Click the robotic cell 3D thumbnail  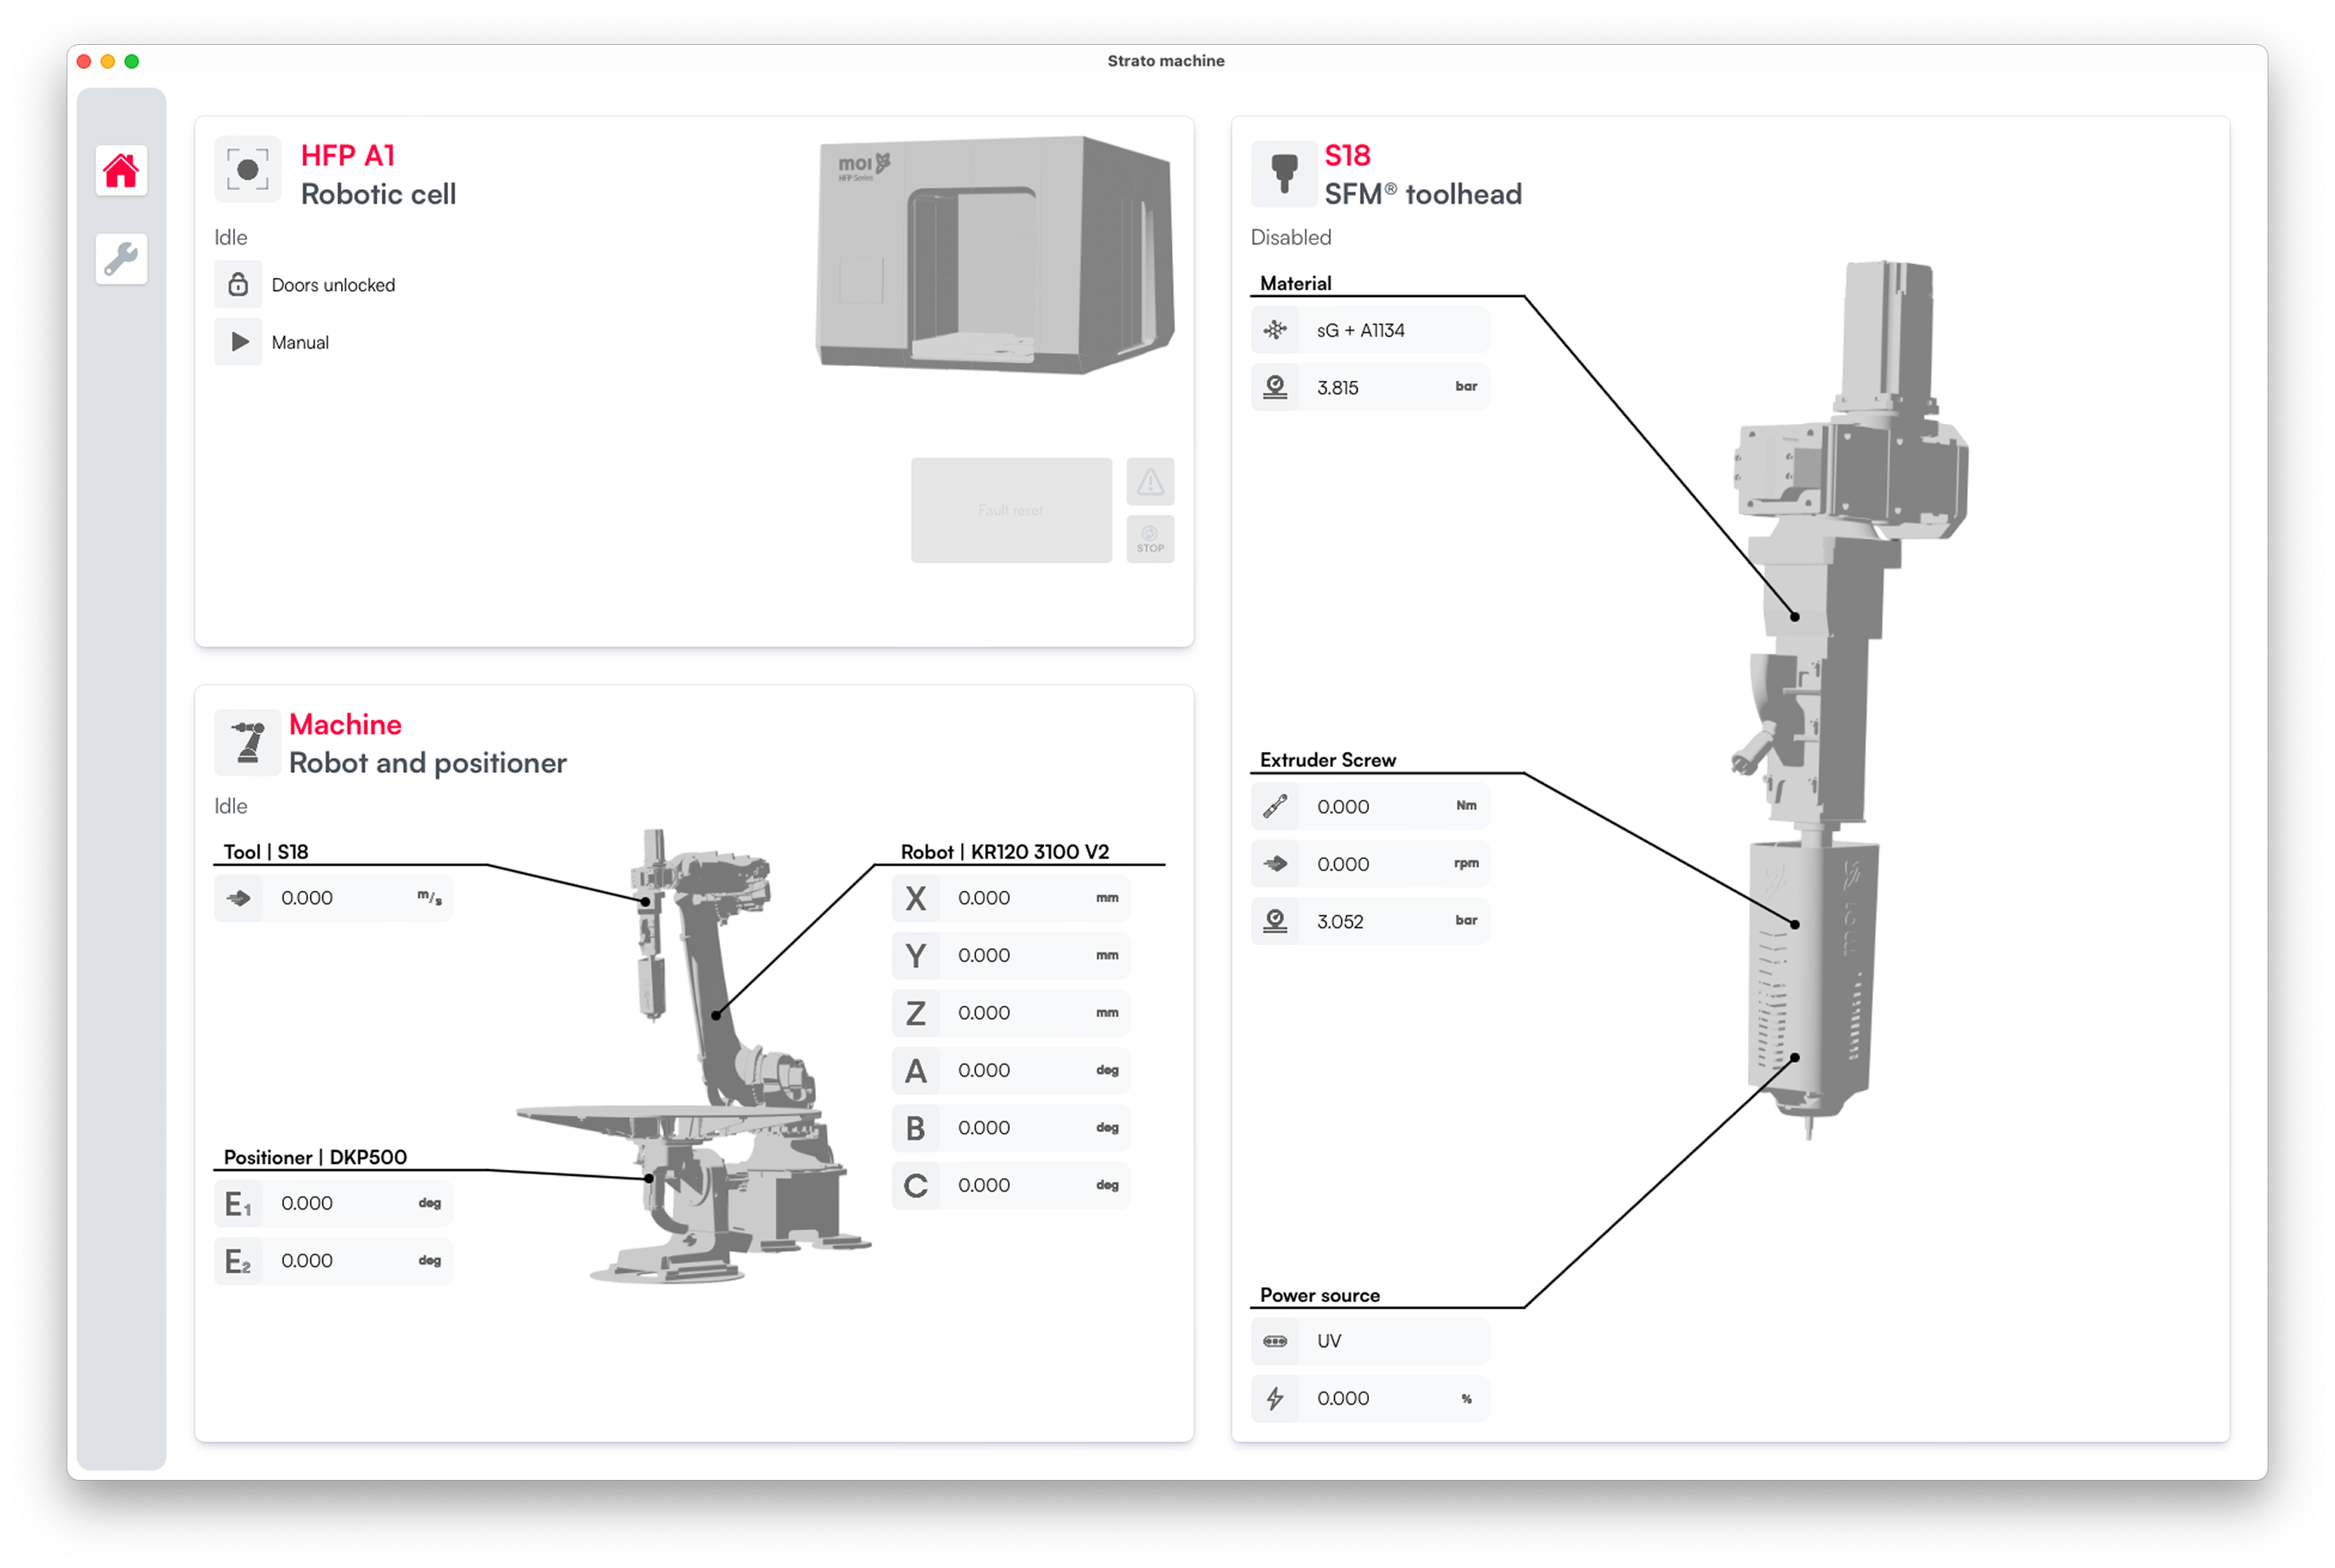tap(994, 255)
